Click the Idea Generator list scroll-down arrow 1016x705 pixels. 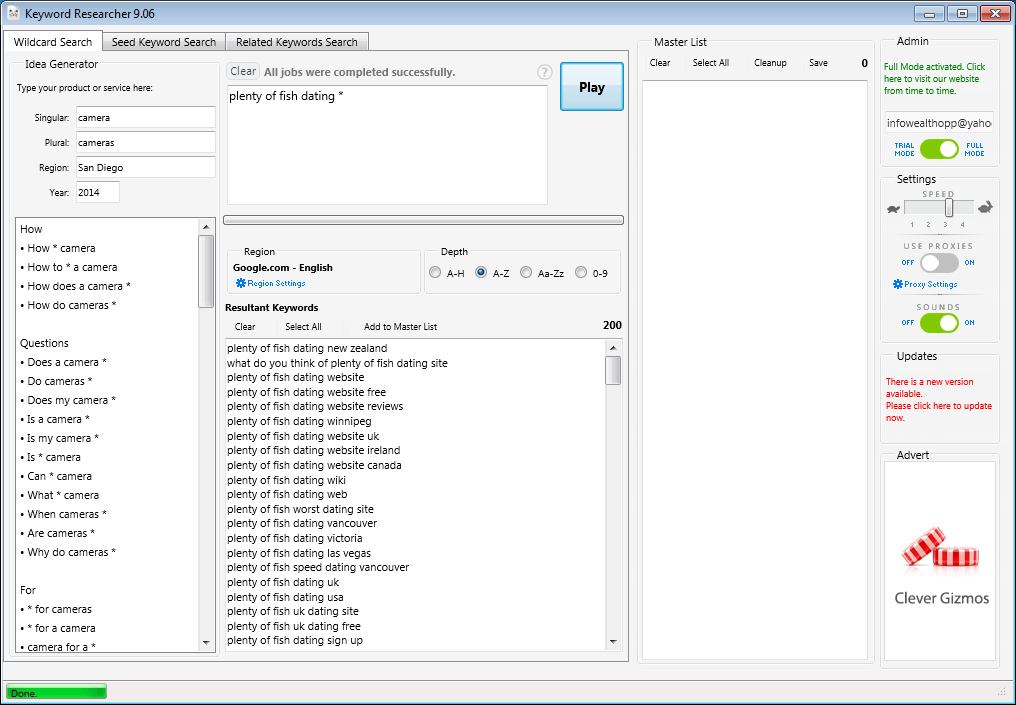(206, 643)
